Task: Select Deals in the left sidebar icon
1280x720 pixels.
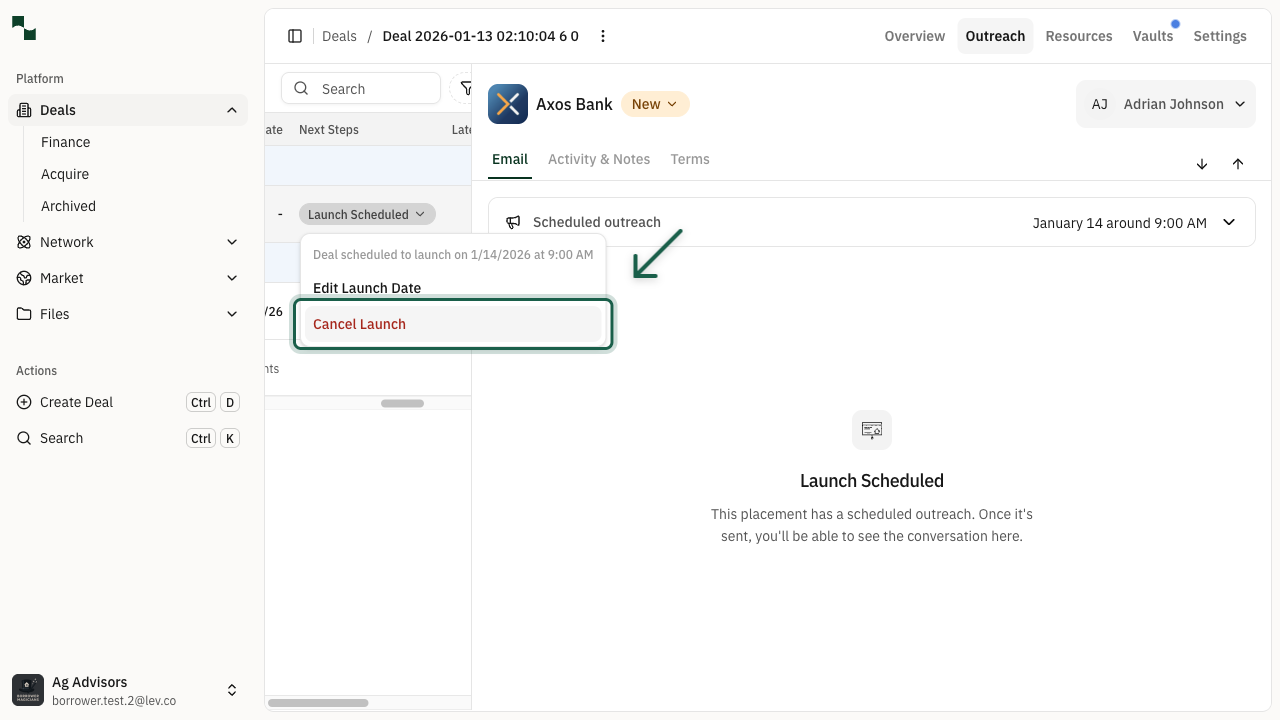Action: click(x=24, y=110)
